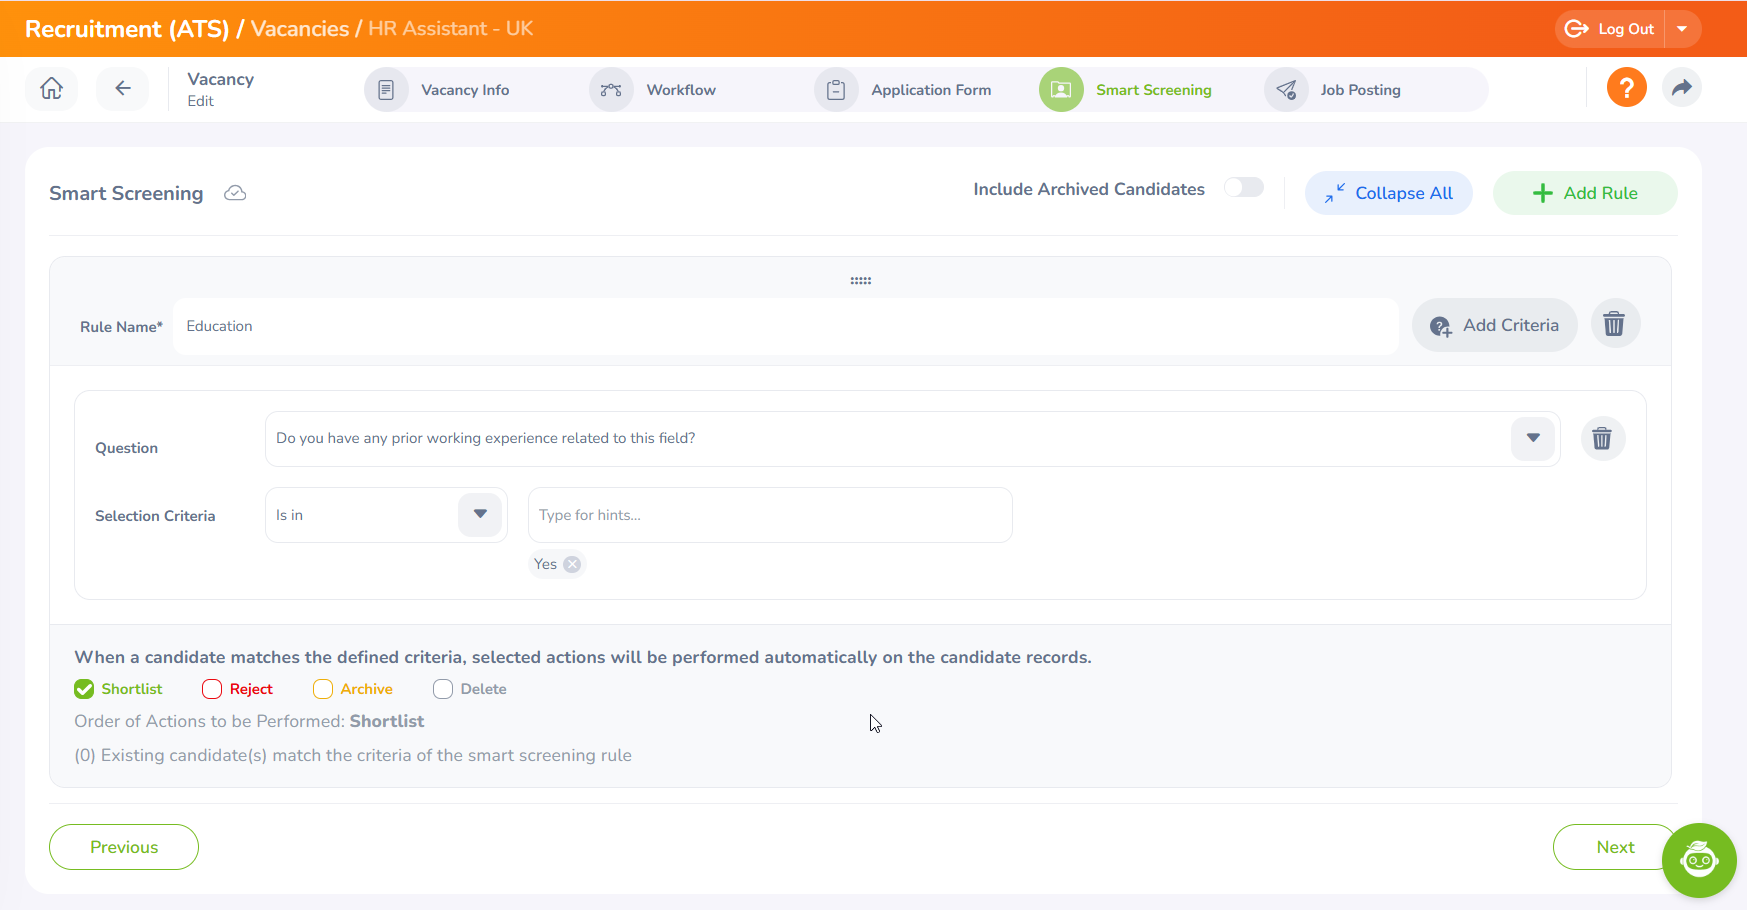The width and height of the screenshot is (1747, 910).
Task: Switch to the Workflow tab
Action: (680, 90)
